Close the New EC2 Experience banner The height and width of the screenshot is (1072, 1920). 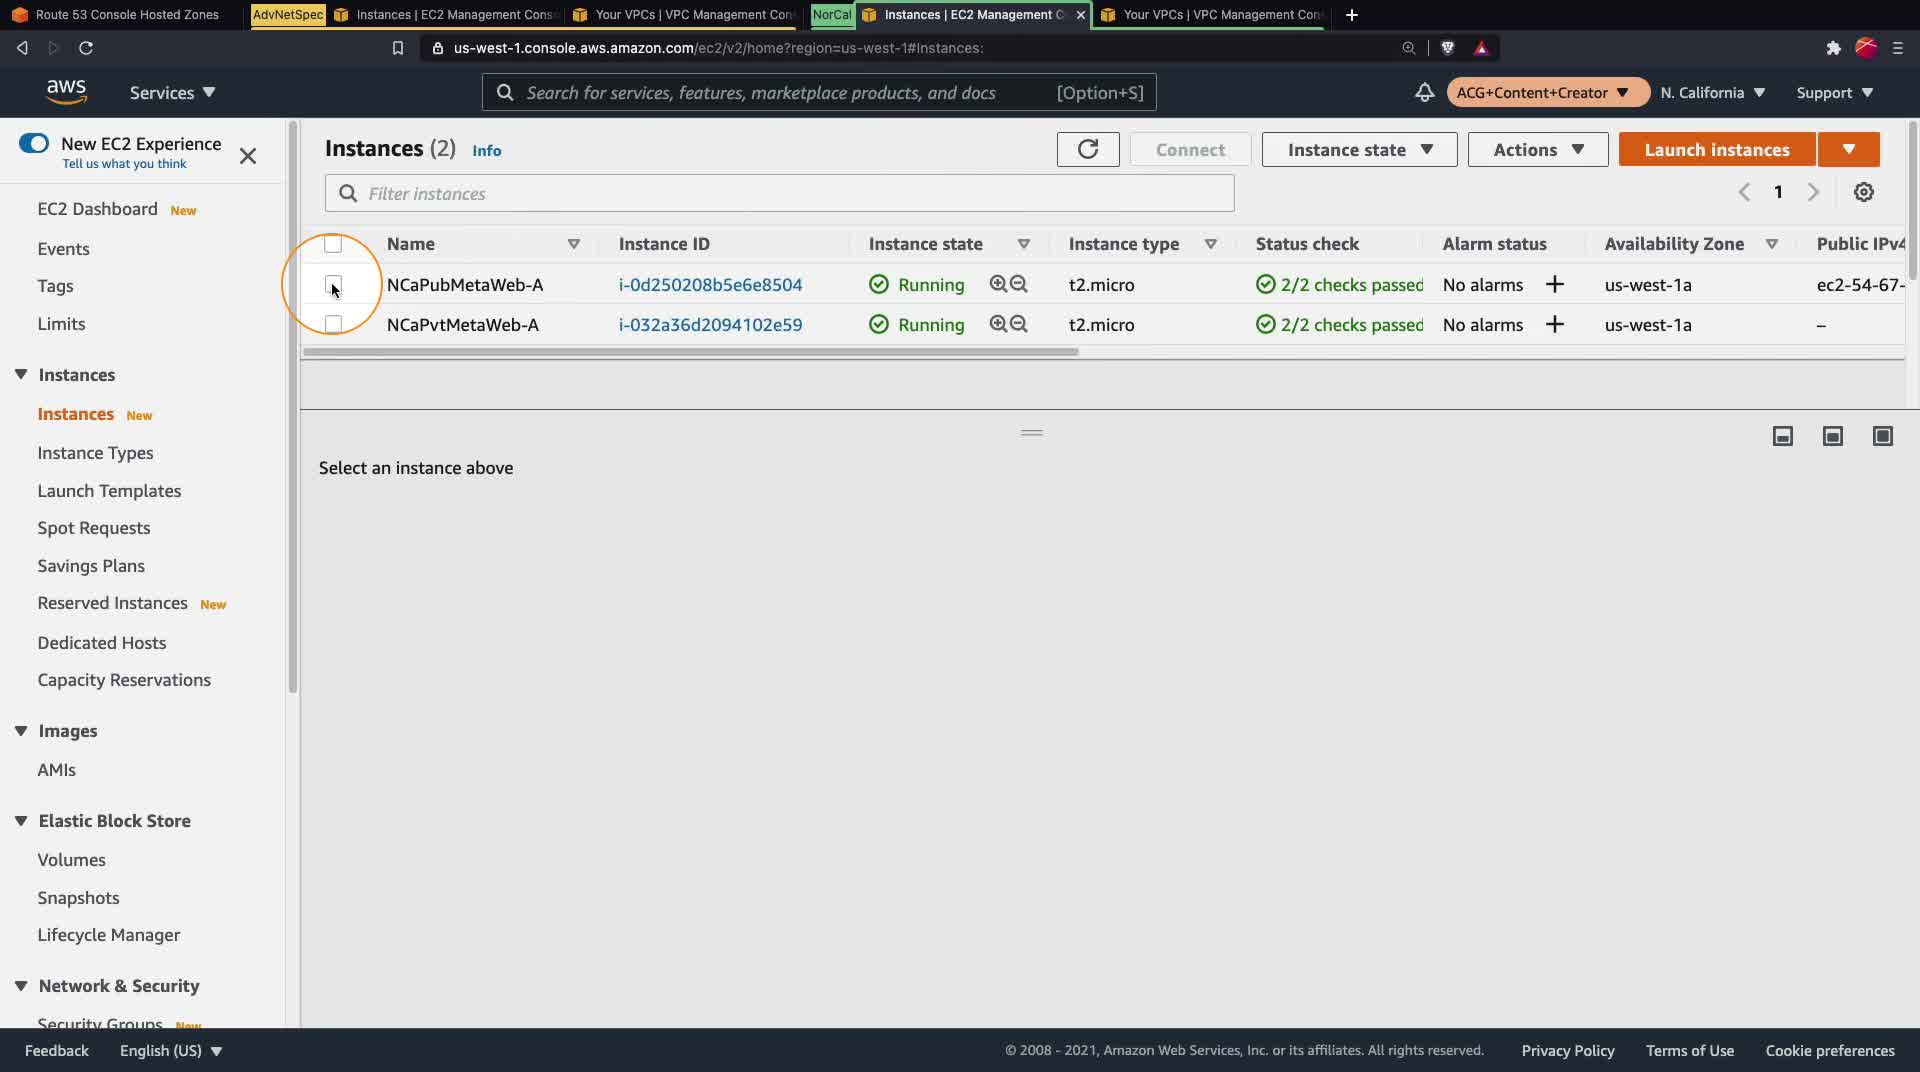click(x=248, y=155)
